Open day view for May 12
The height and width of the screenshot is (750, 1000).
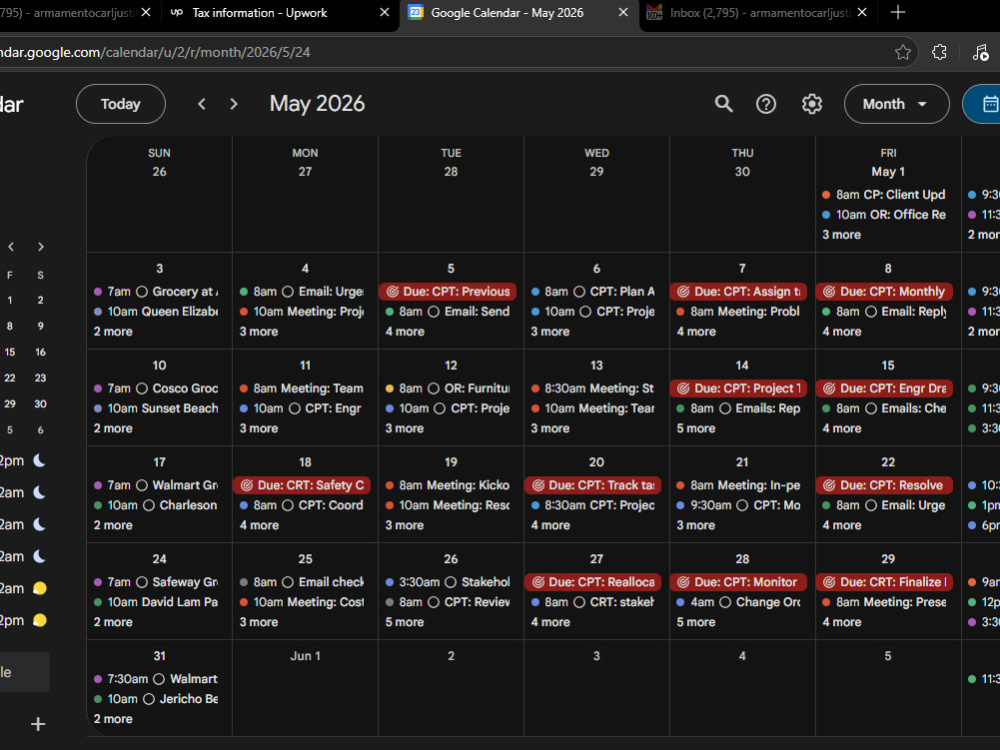451,365
